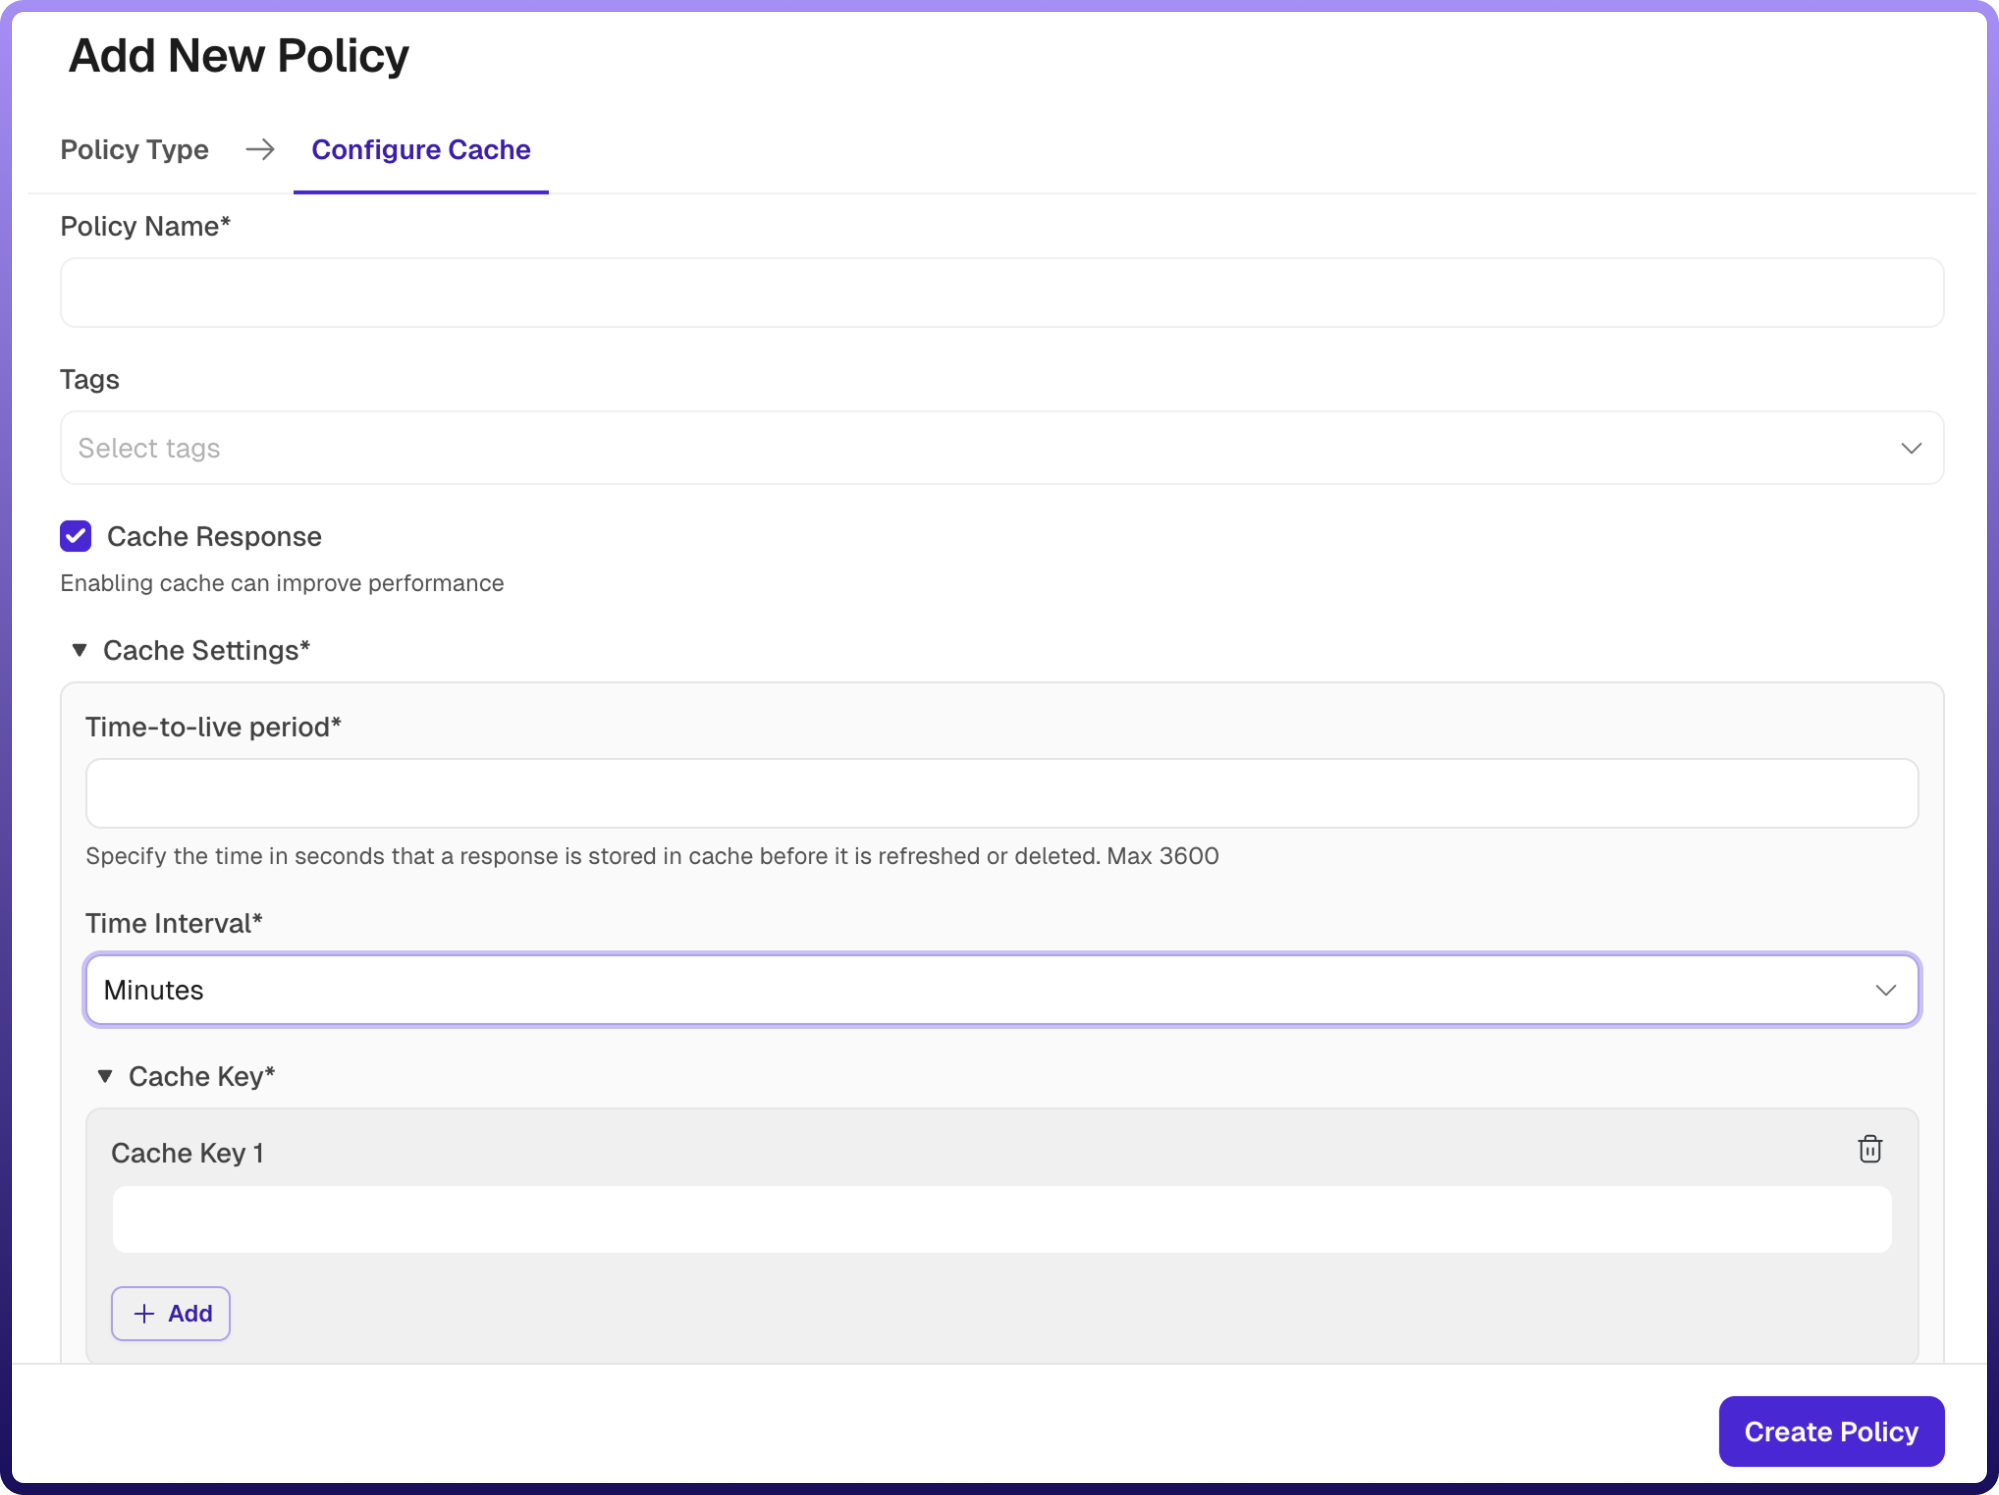
Task: Open the Select tags dropdown
Action: pyautogui.click(x=1000, y=447)
